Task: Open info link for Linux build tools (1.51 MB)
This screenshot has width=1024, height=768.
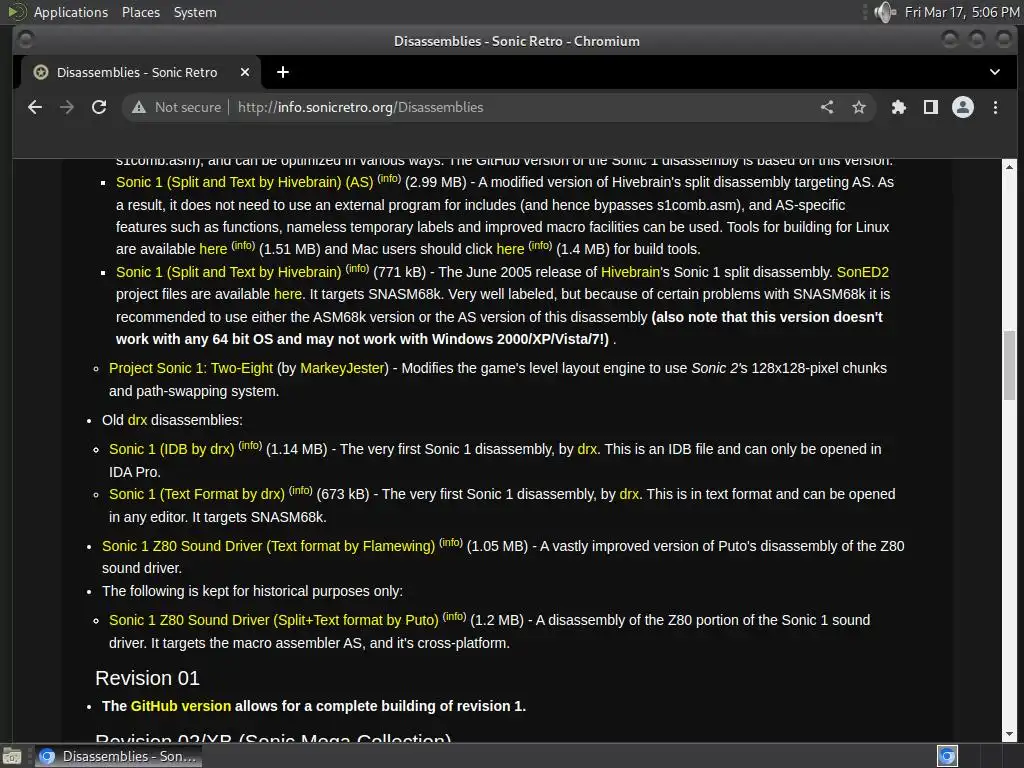Action: (243, 246)
